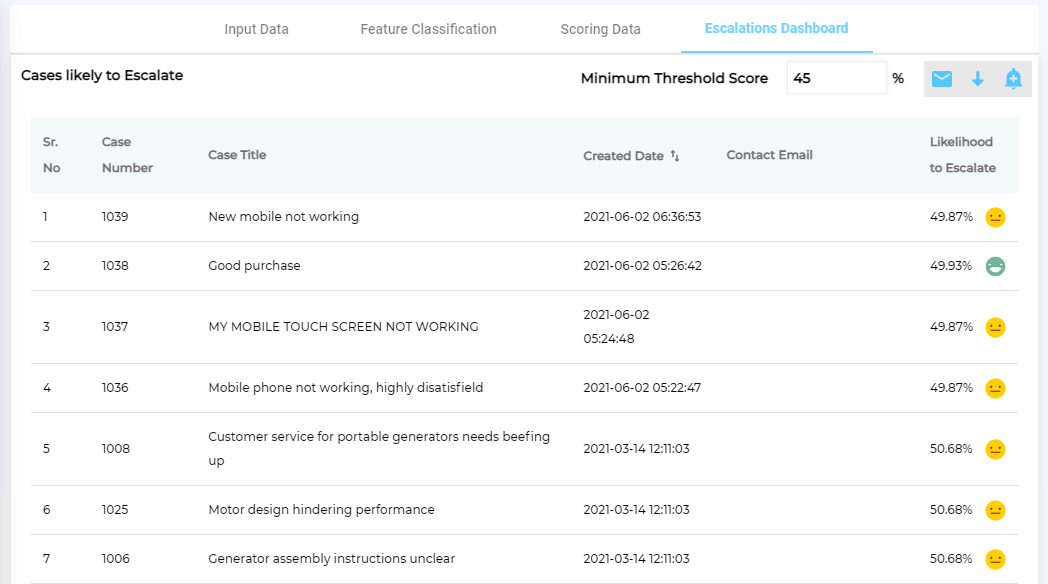Click neutral face icon for case 1039

pos(995,217)
